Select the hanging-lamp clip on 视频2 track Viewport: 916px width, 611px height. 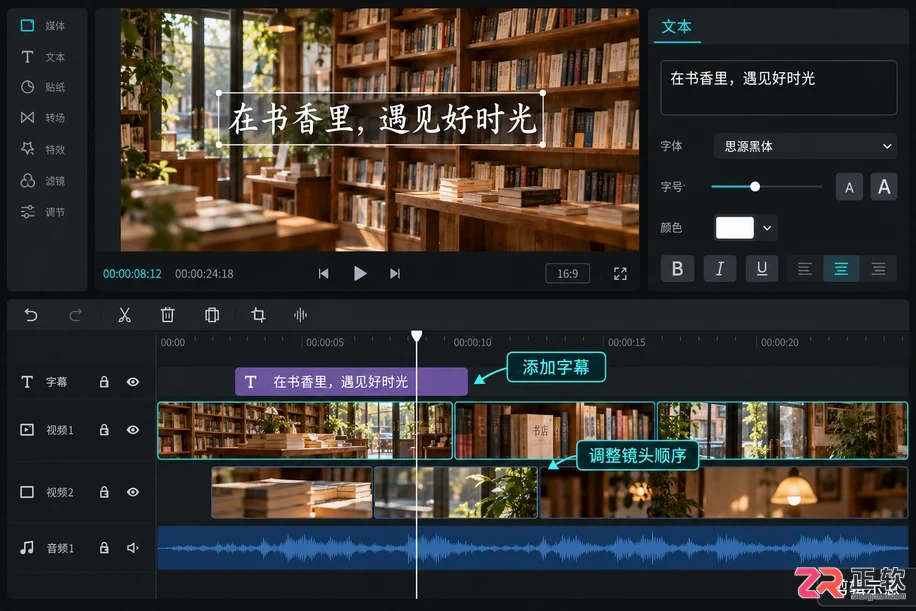(724, 492)
